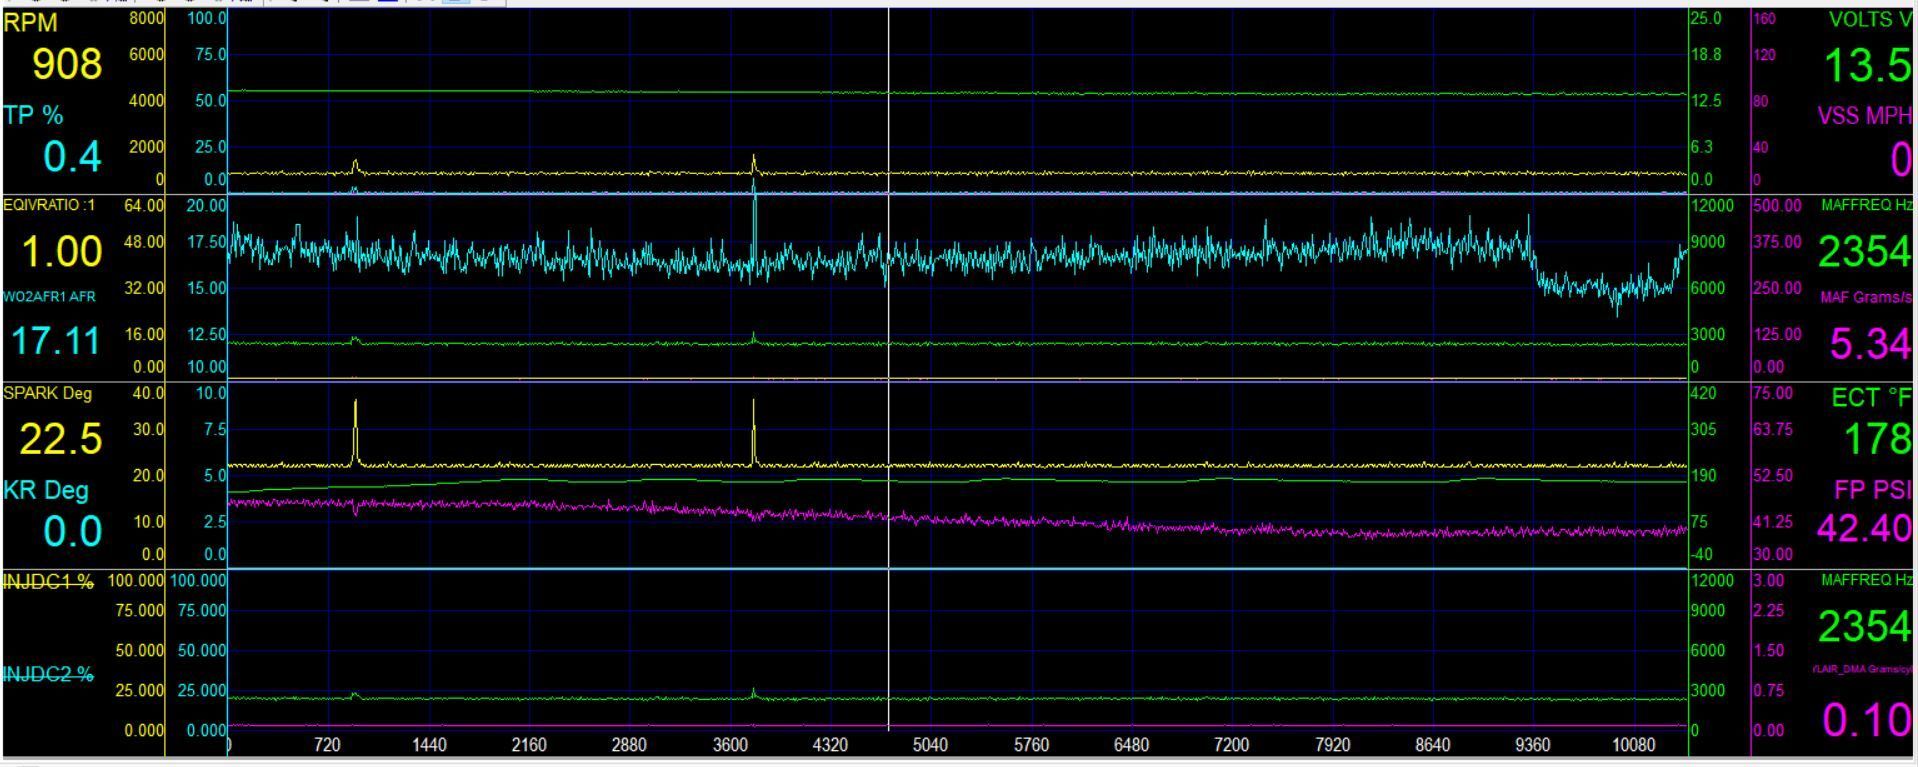Click the RPM channel label
The image size is (1918, 767).
[31, 23]
